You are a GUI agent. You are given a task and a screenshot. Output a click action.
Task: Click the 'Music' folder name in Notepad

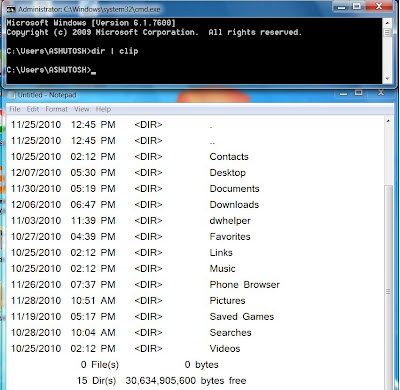(x=222, y=269)
